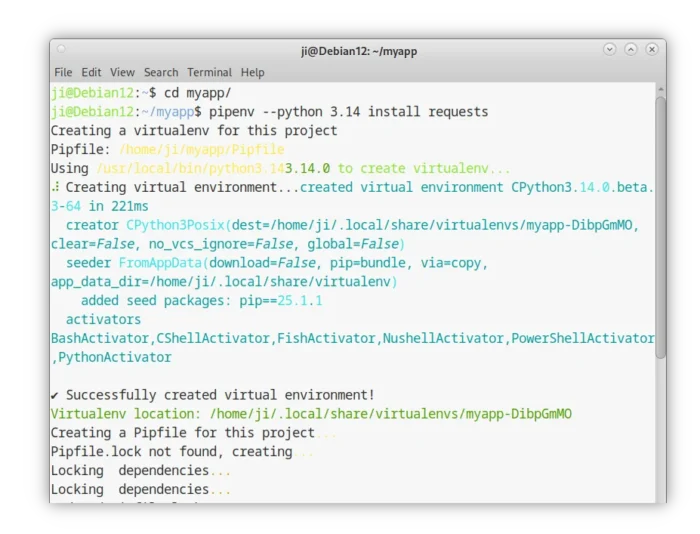Click 'FromAppData' seeder text
Image resolution: width=700 pixels, height=534 pixels.
tap(160, 263)
